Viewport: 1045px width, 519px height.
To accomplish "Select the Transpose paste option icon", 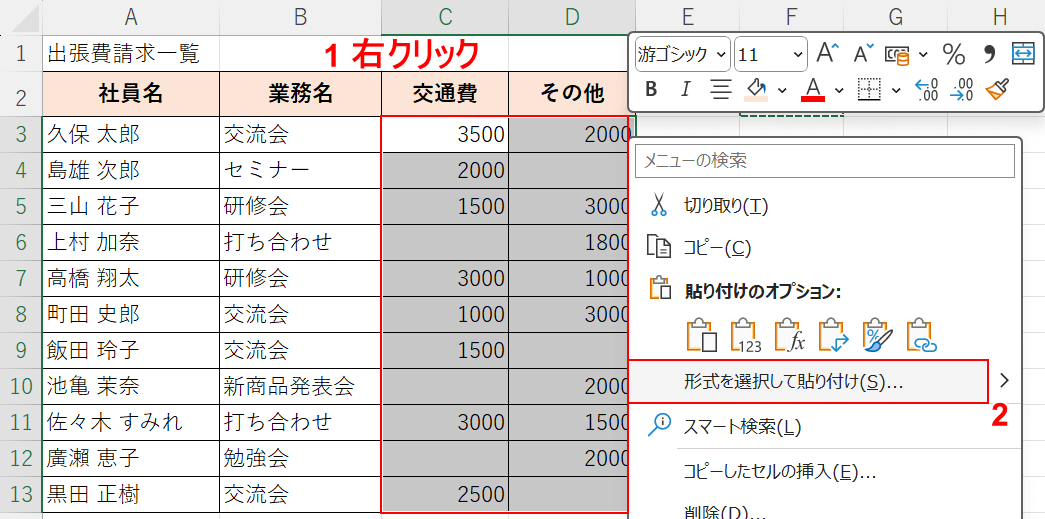I will click(833, 335).
